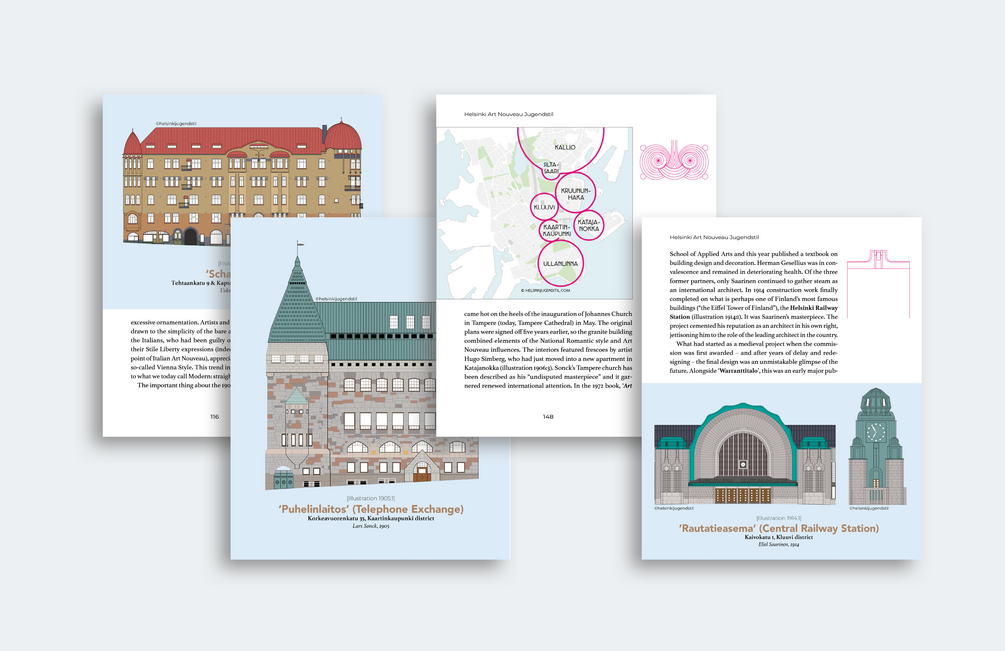The height and width of the screenshot is (651, 1005).
Task: Click the [Illustration 1914:1] caption
Action: (779, 518)
